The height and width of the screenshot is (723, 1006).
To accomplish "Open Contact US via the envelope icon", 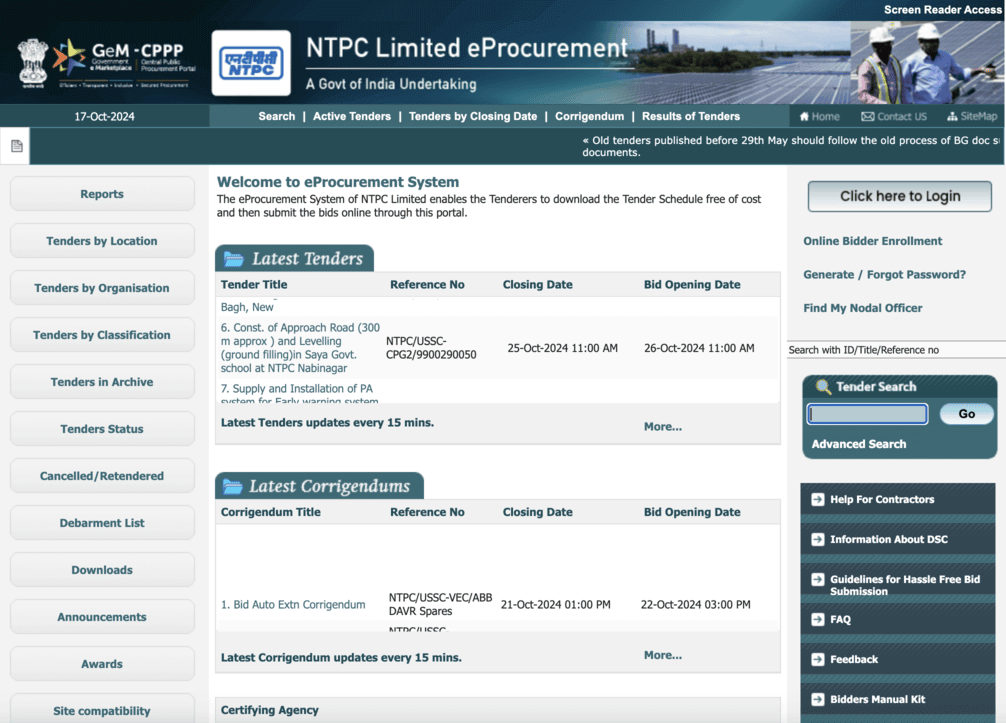I will (x=867, y=116).
